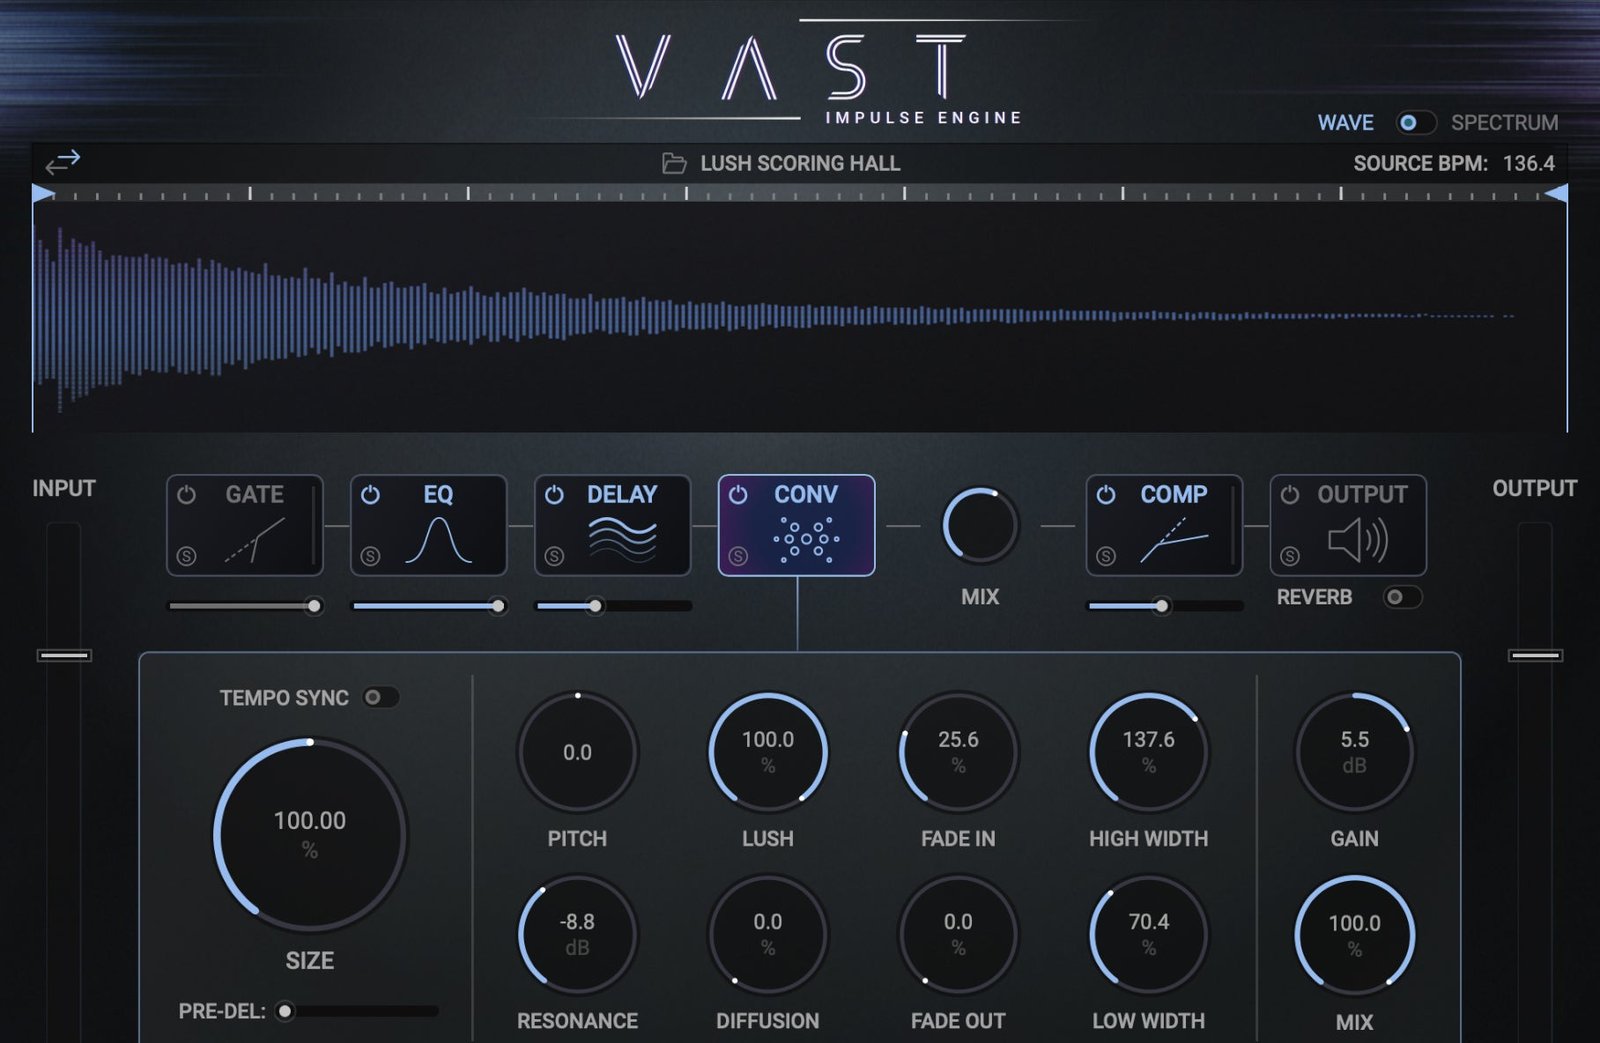Solo the GATE module with S icon
The height and width of the screenshot is (1043, 1600).
186,556
